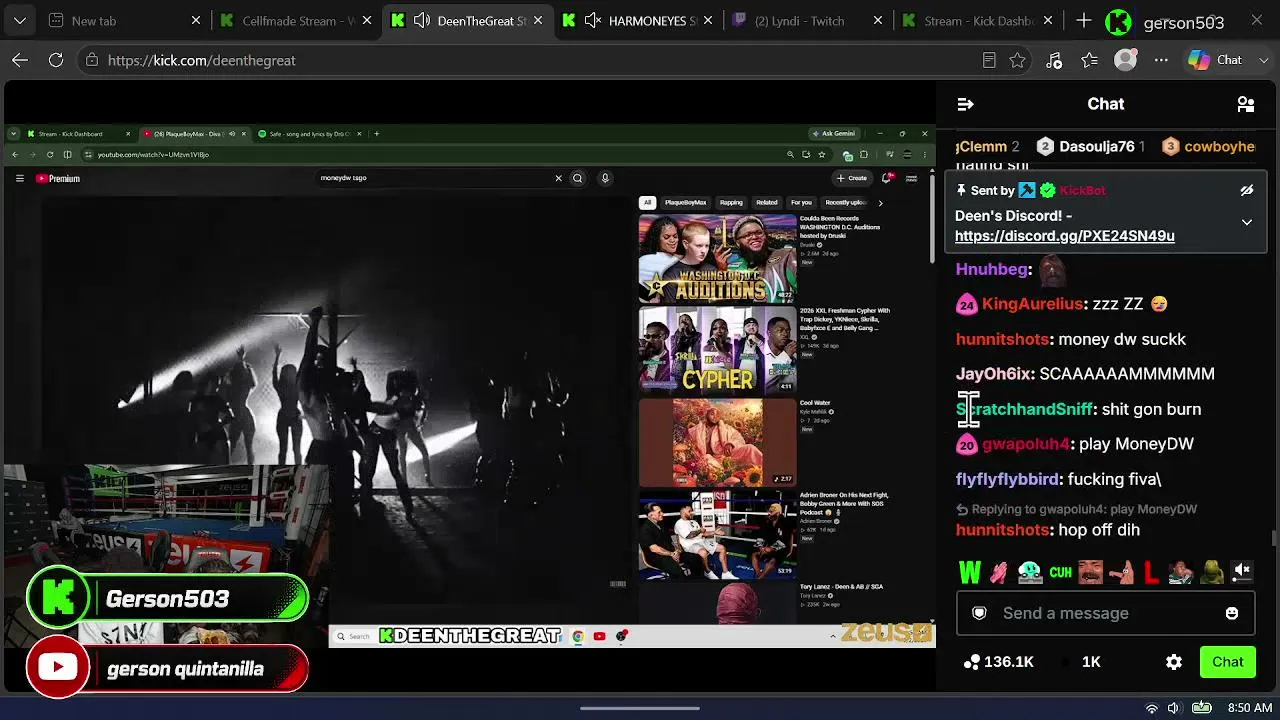Switch to Stream - Kick Dashboard tab
This screenshot has width=1280, height=720.
pos(979,21)
